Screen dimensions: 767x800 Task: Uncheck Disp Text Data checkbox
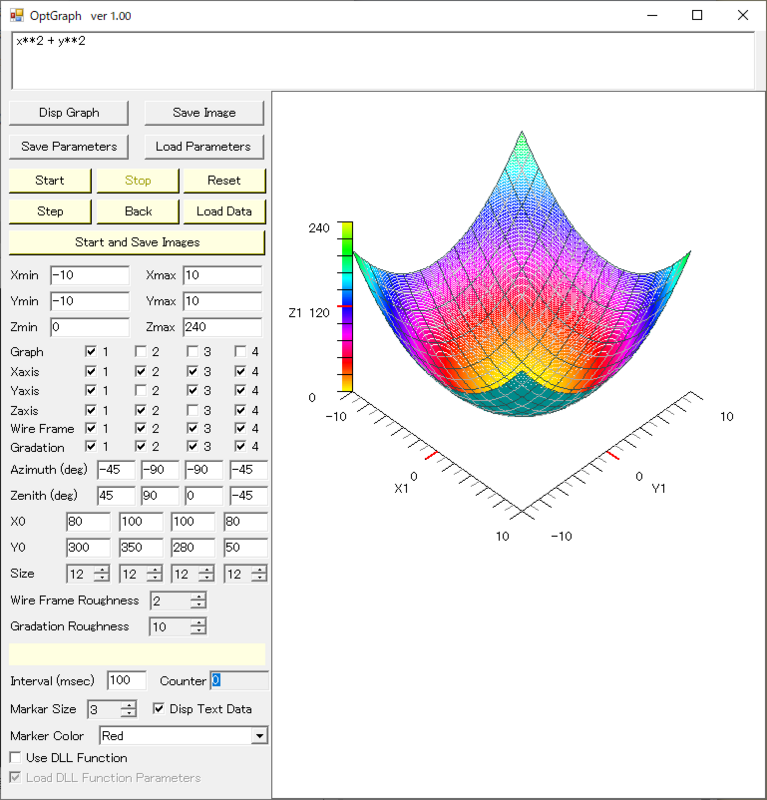click(x=159, y=709)
